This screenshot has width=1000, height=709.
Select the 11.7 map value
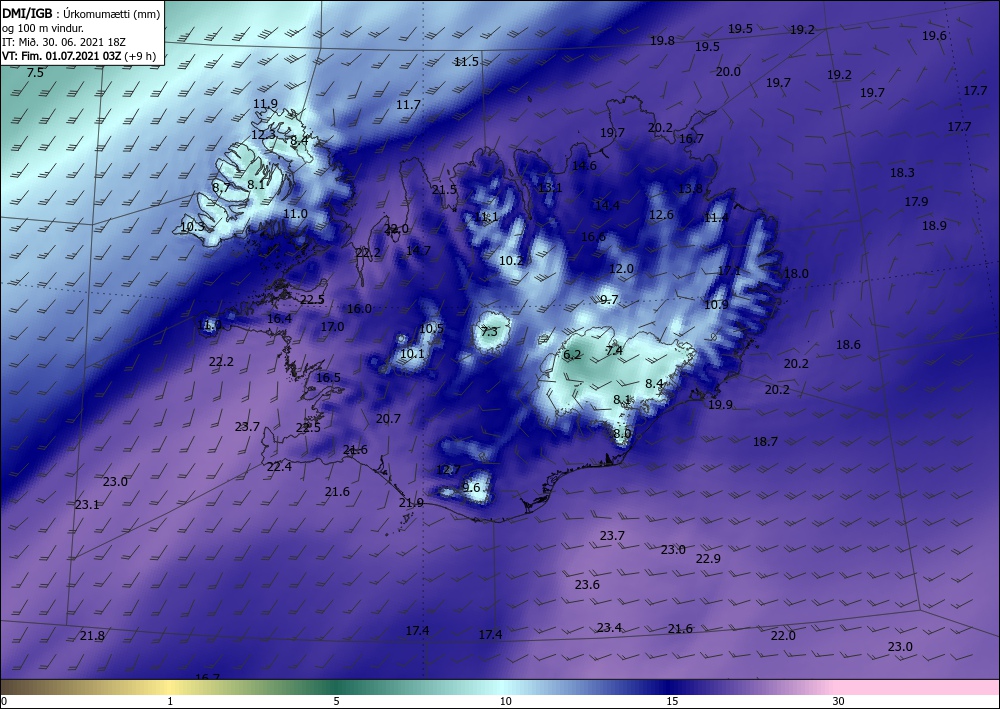pos(408,105)
